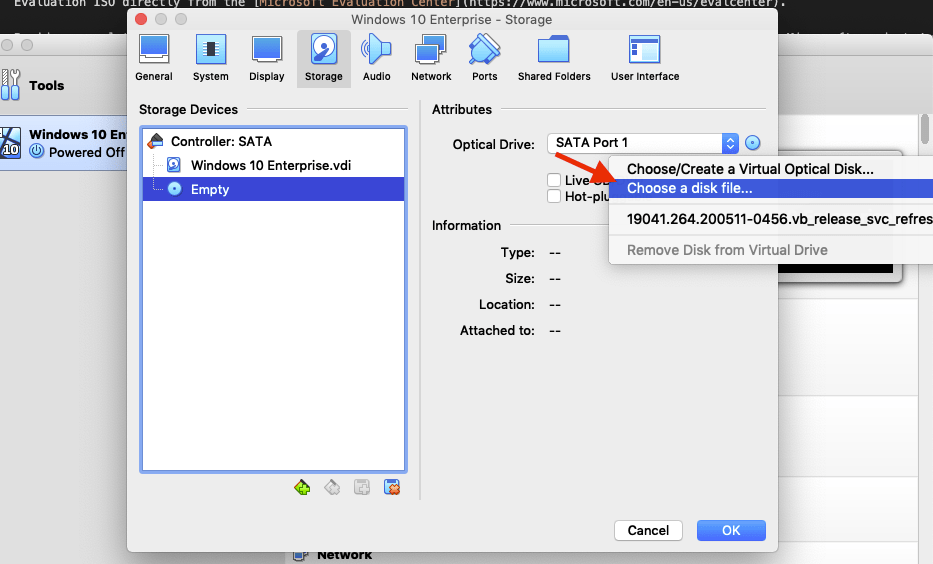This screenshot has height=564, width=933.
Task: Open the General settings section
Action: pos(154,58)
